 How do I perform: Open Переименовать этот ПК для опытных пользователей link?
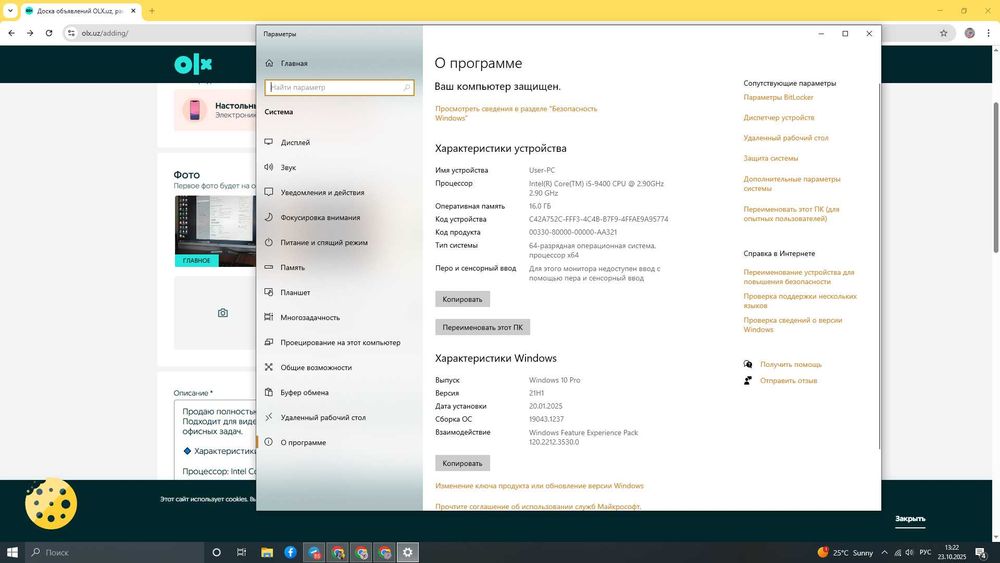(x=791, y=214)
